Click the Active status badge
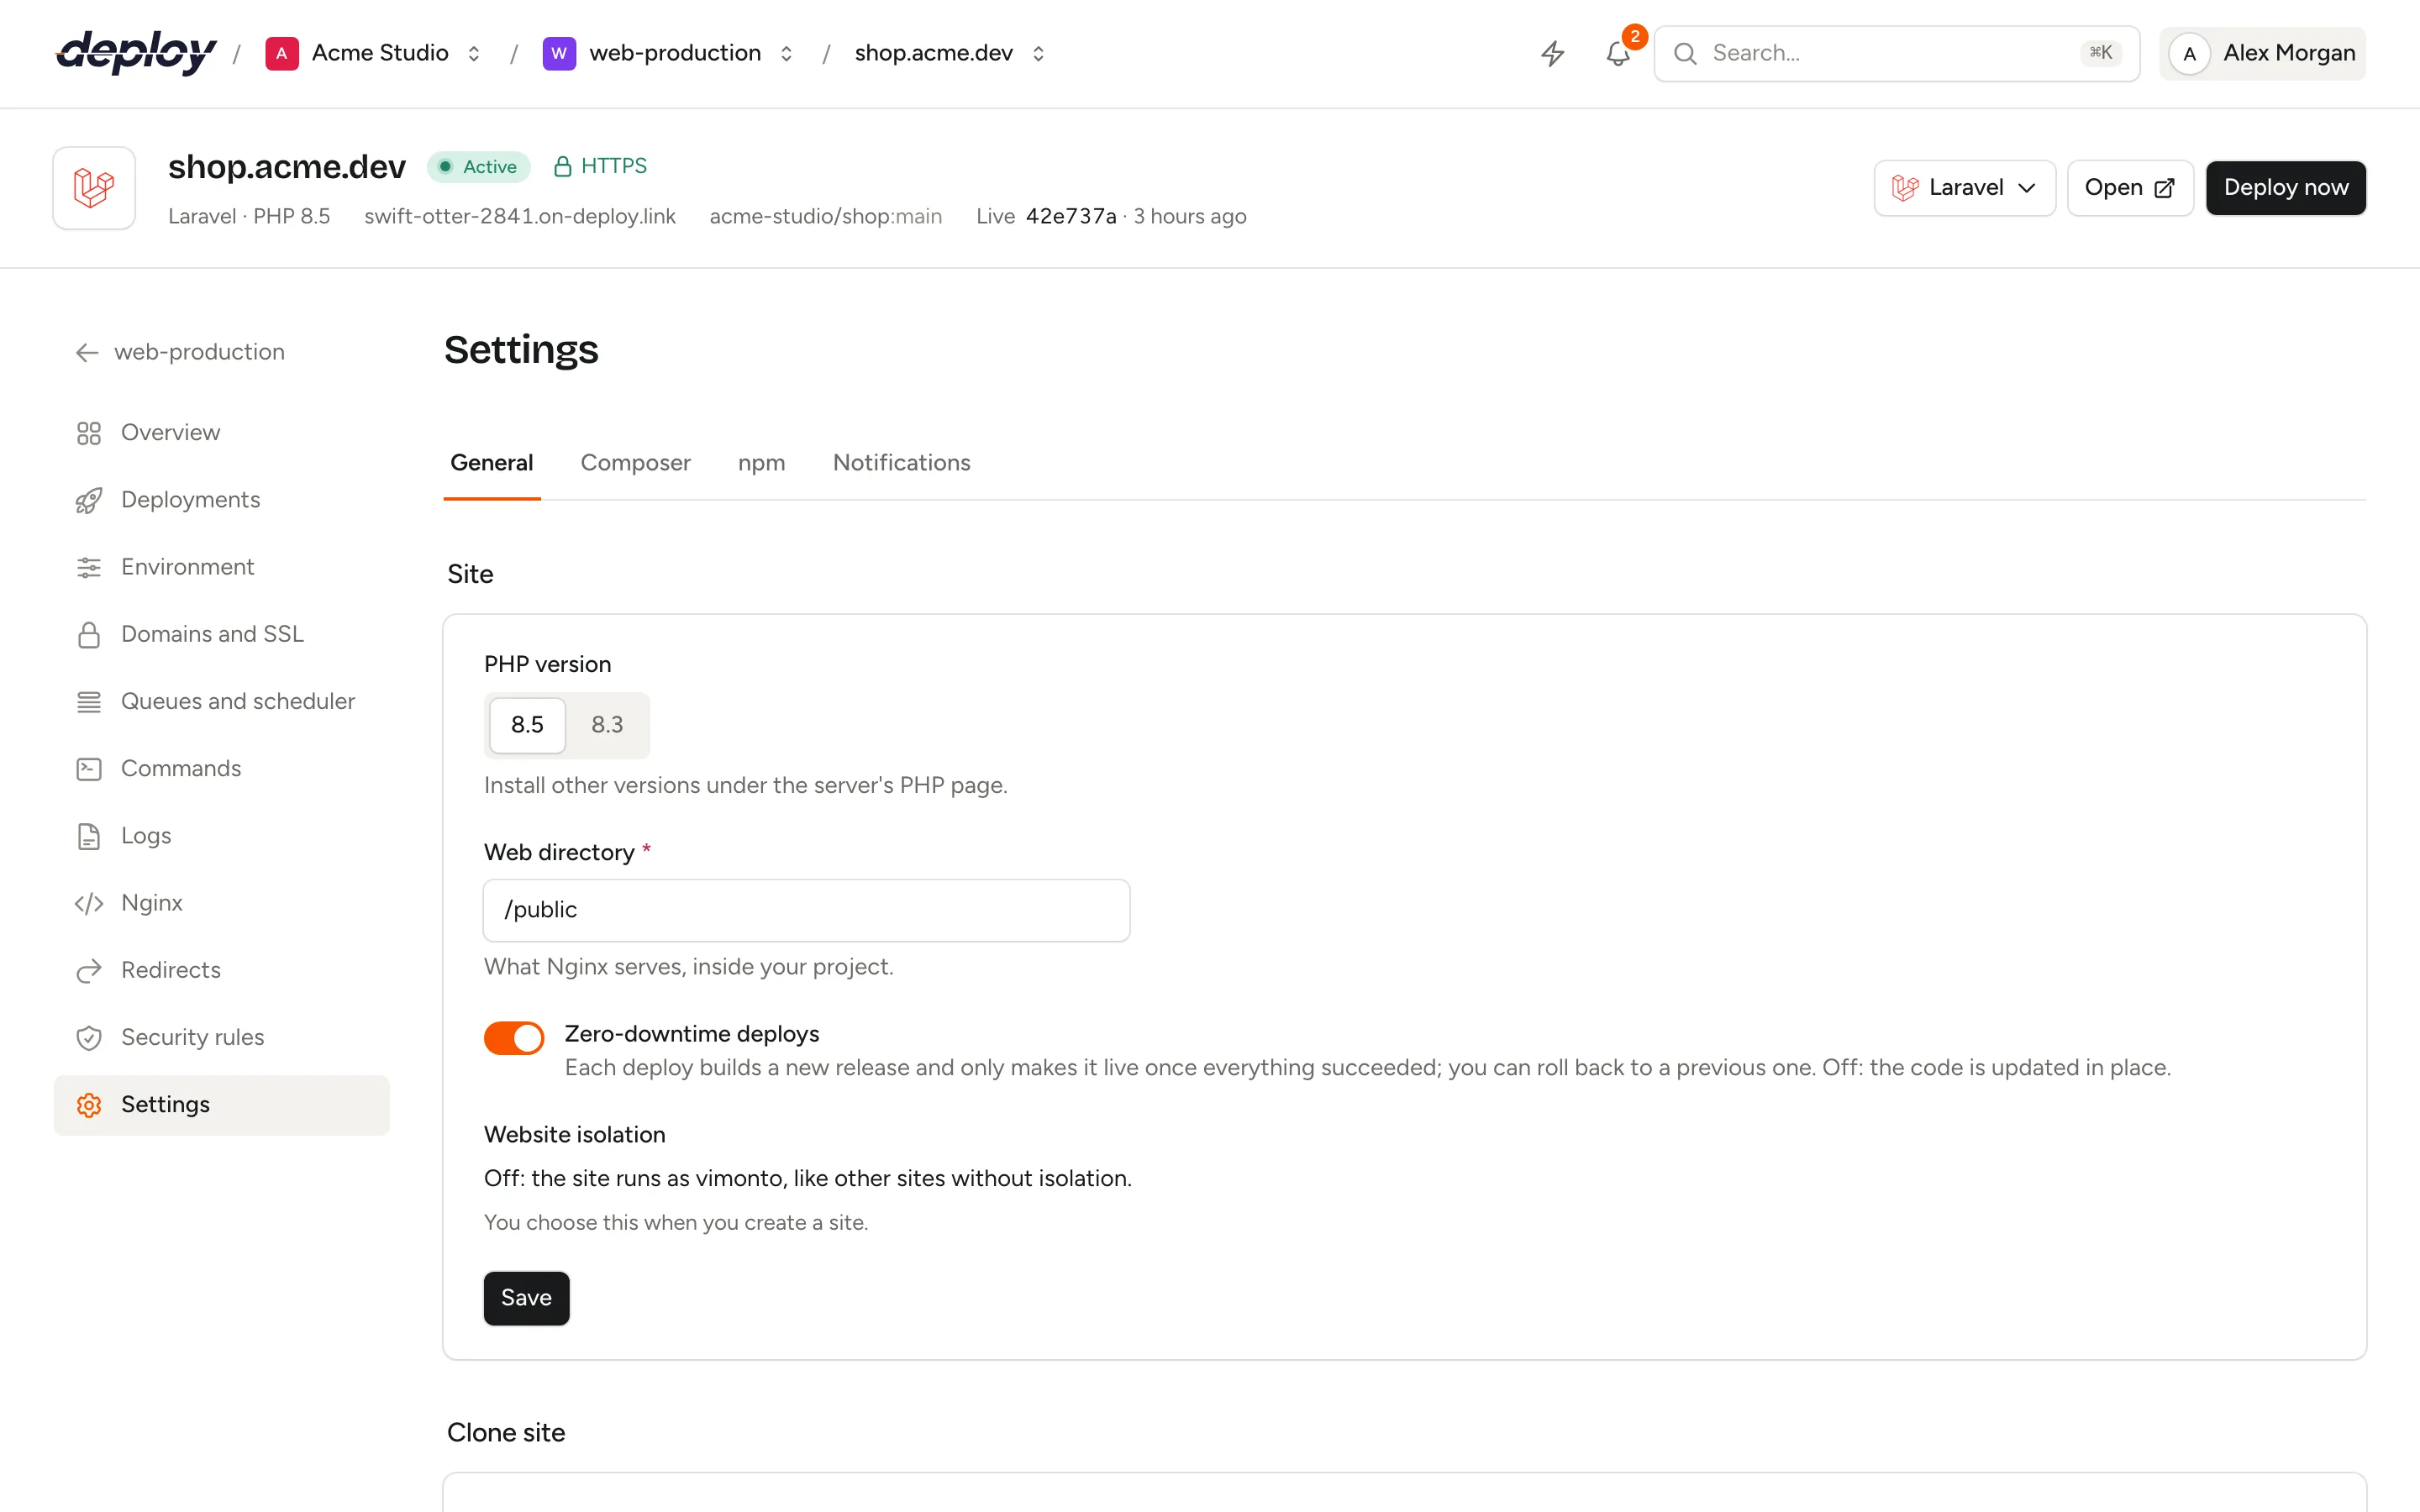The height and width of the screenshot is (1512, 2420). pyautogui.click(x=478, y=167)
